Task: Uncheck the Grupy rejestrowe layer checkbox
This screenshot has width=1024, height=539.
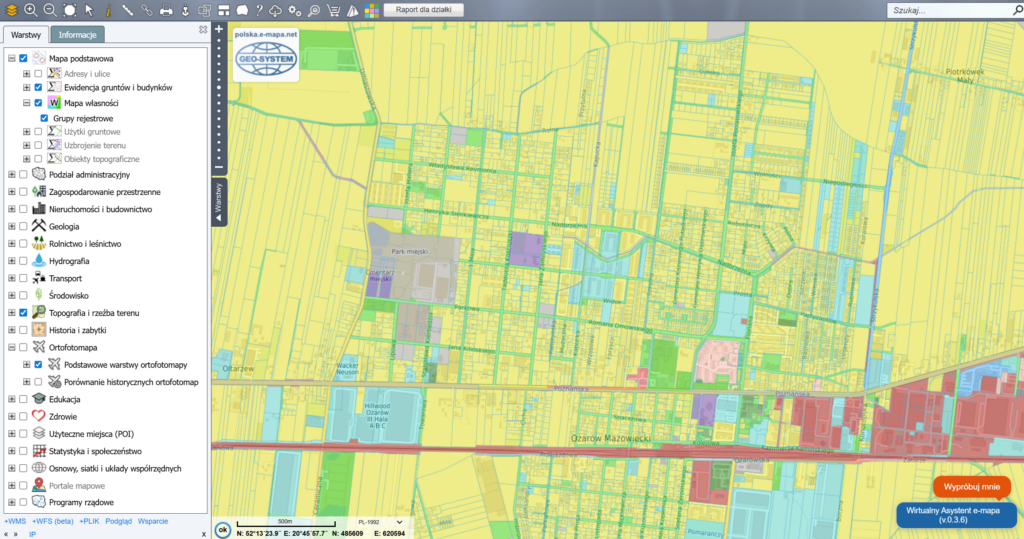Action: point(44,118)
